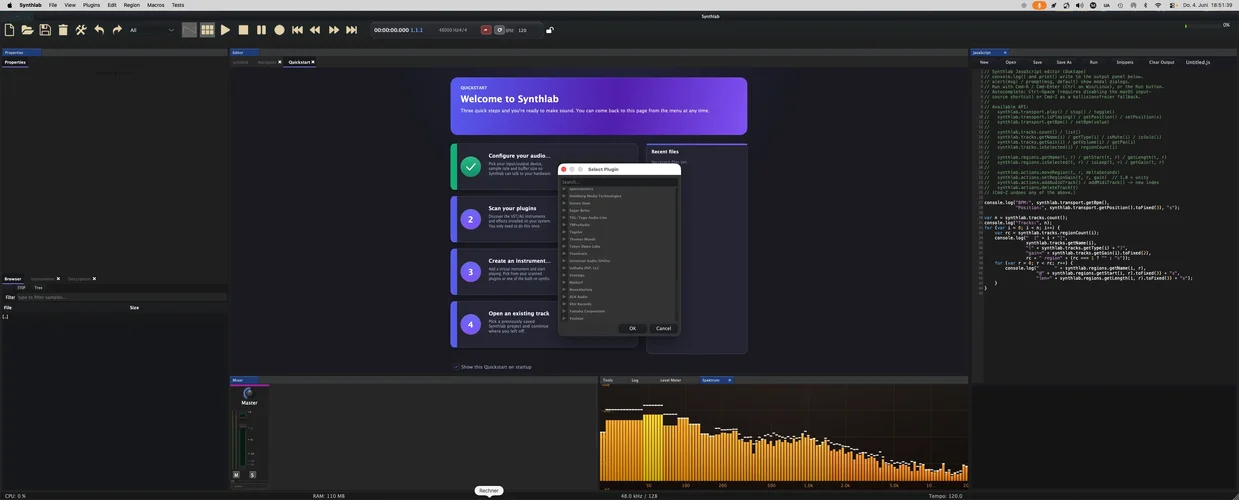
Task: Click the Search field in Select Plugin
Action: click(x=618, y=182)
